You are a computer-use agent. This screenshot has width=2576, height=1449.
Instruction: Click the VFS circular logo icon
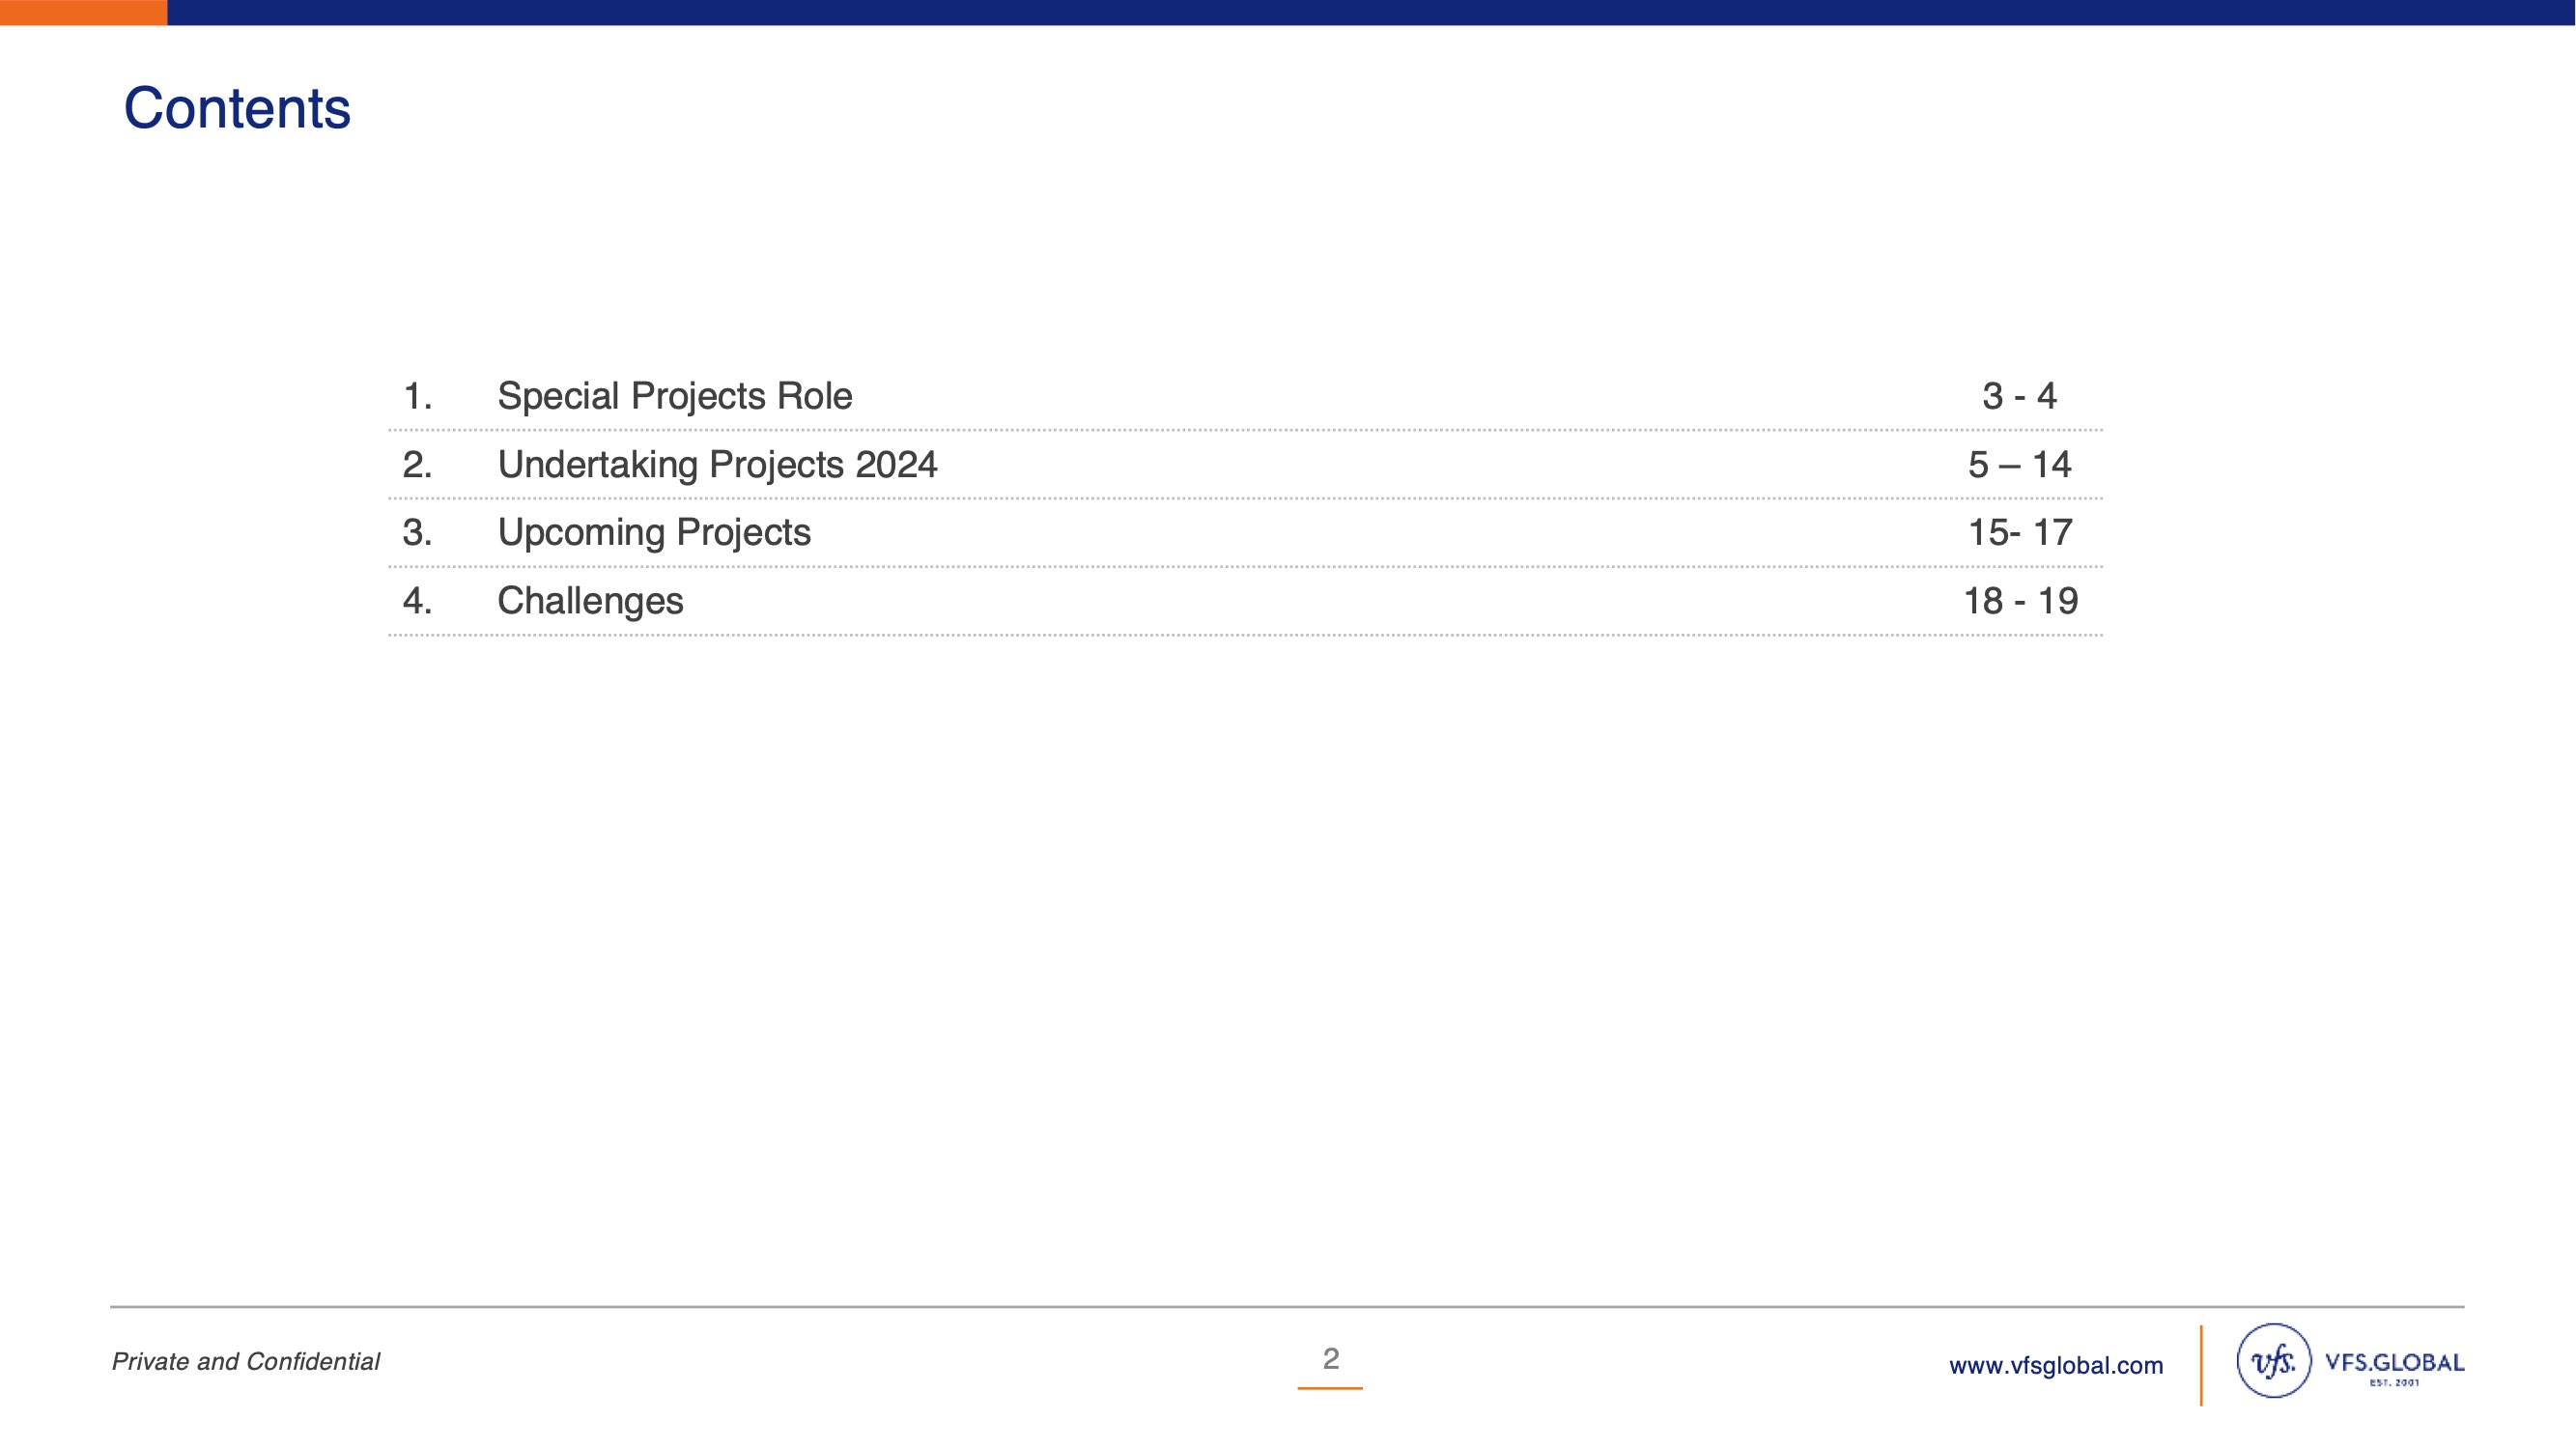(2273, 1361)
